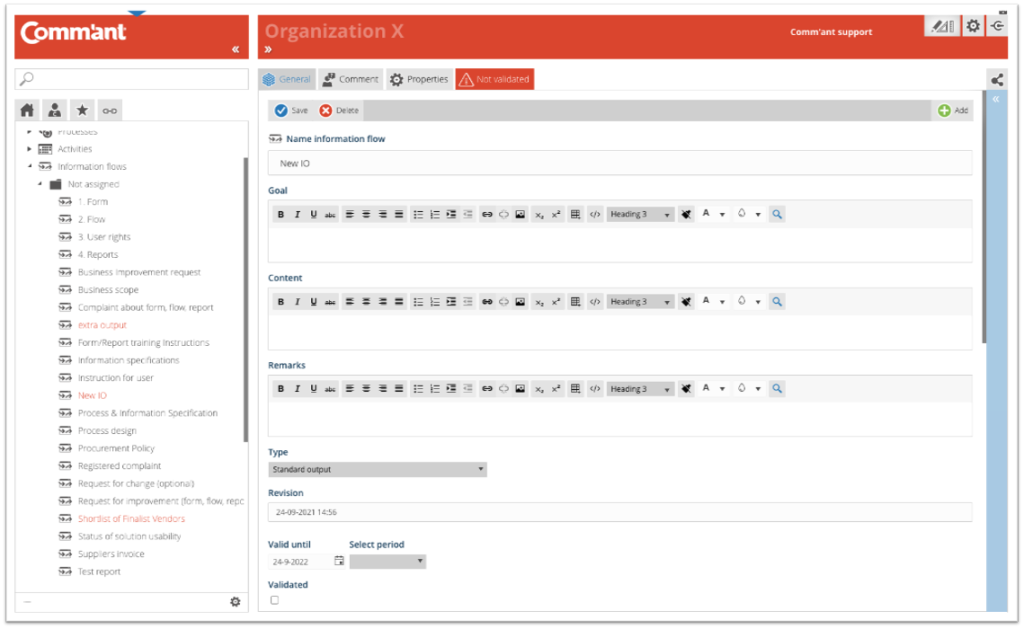Apply italic formatting in the Remarks editor
This screenshot has height=629, width=1024.
click(296, 388)
